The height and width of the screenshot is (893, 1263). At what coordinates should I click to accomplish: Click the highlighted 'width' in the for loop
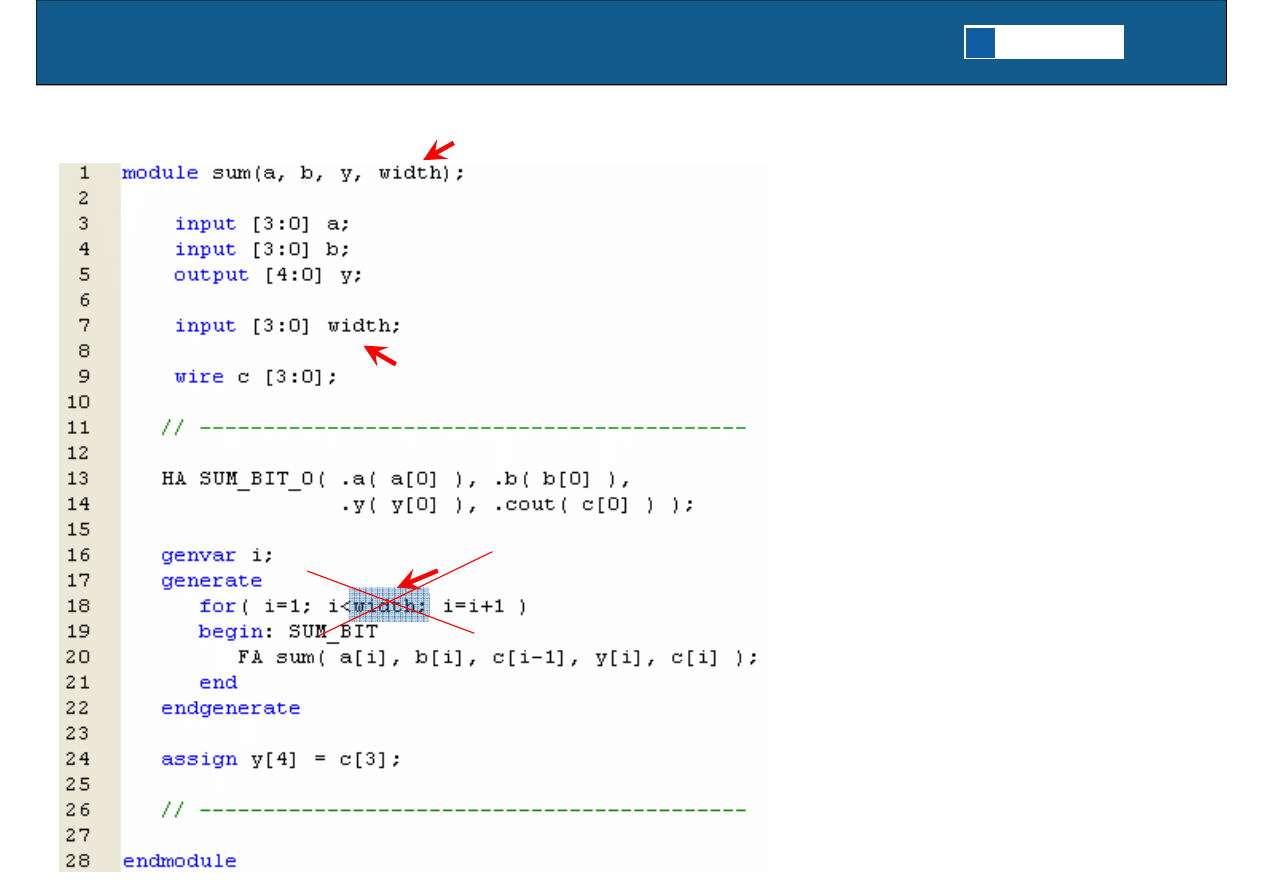tap(390, 606)
